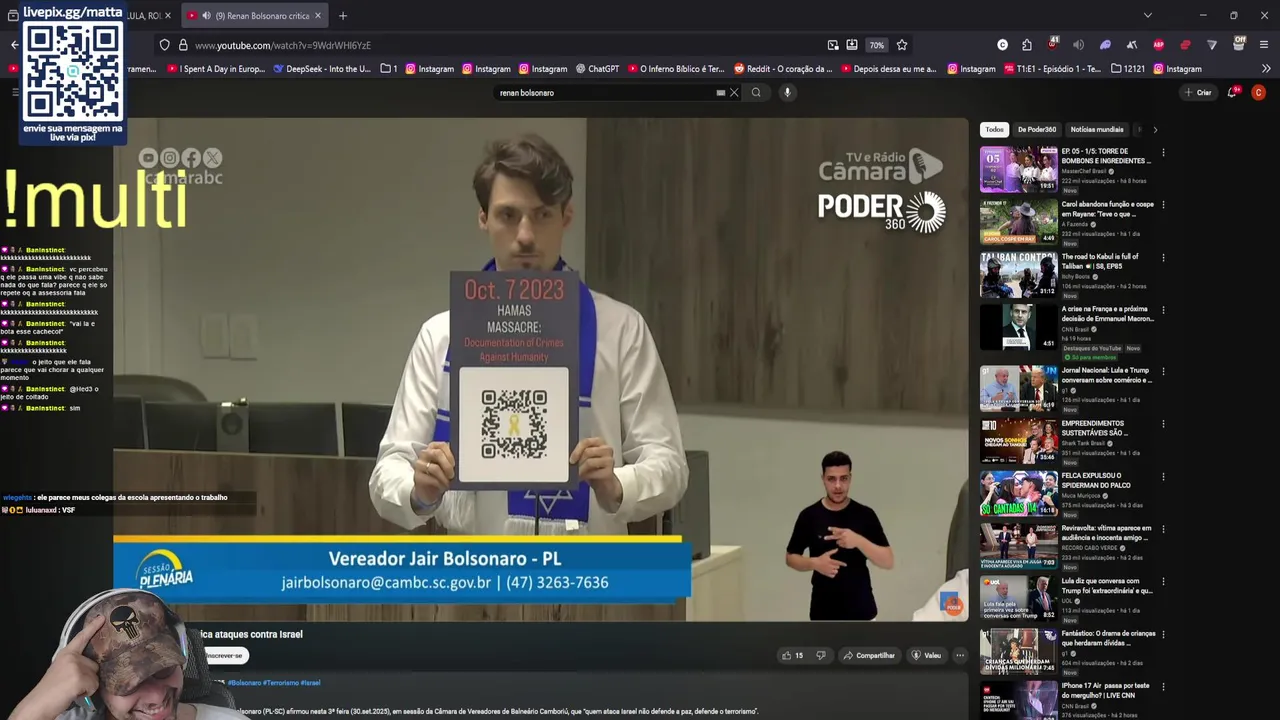Screen dimensions: 1280x720
Task: Open the YouTube account avatar menu
Action: pos(1259,92)
